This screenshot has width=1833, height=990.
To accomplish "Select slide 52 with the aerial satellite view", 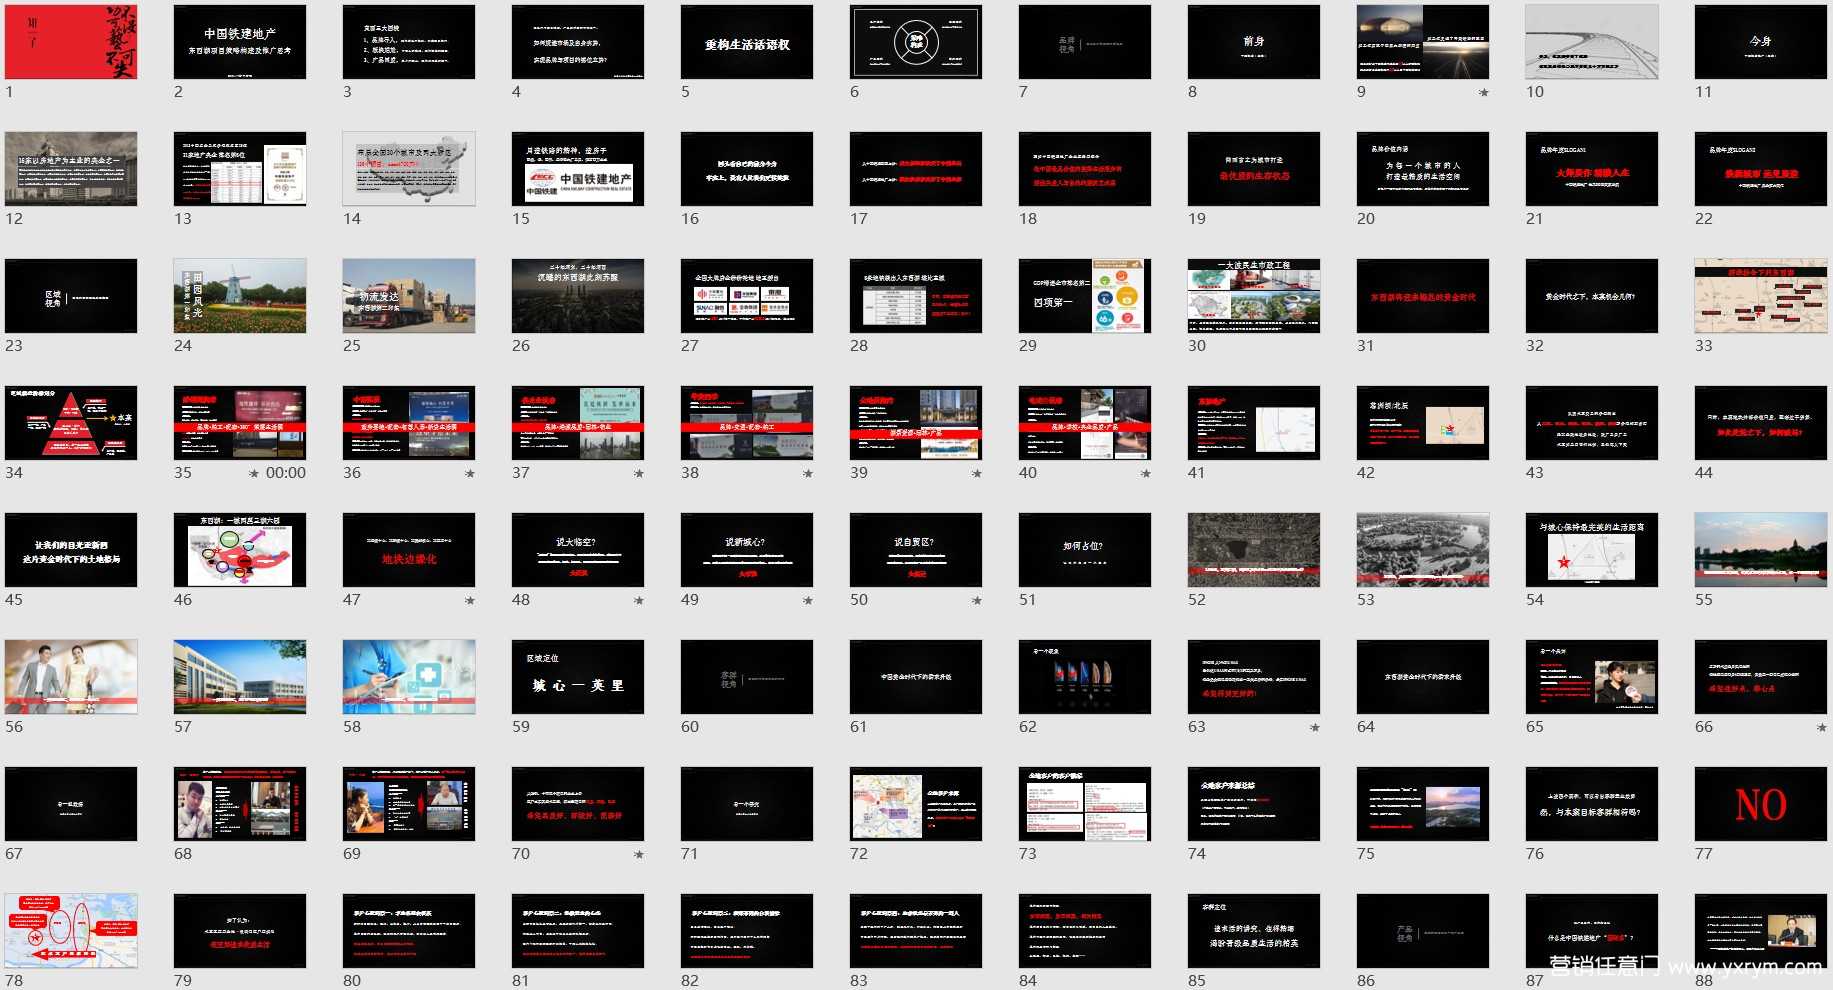I will tap(1254, 550).
